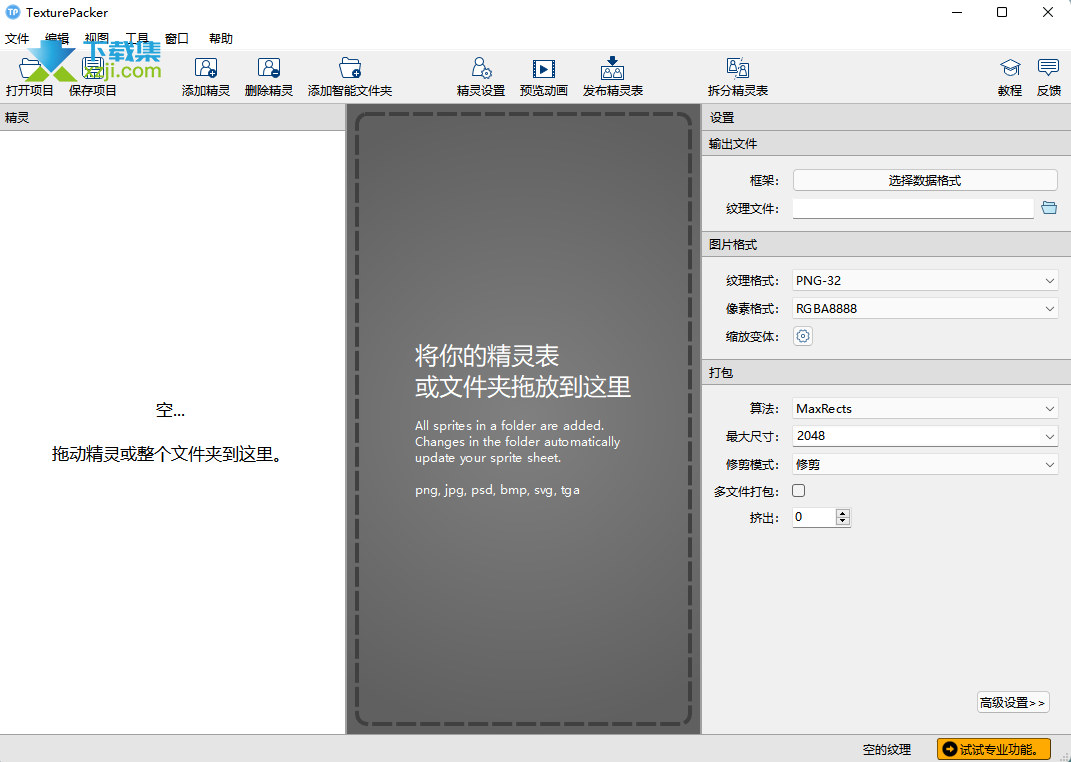Click the 挤出 number input field
Viewport: 1071px width, 762px height.
[814, 517]
